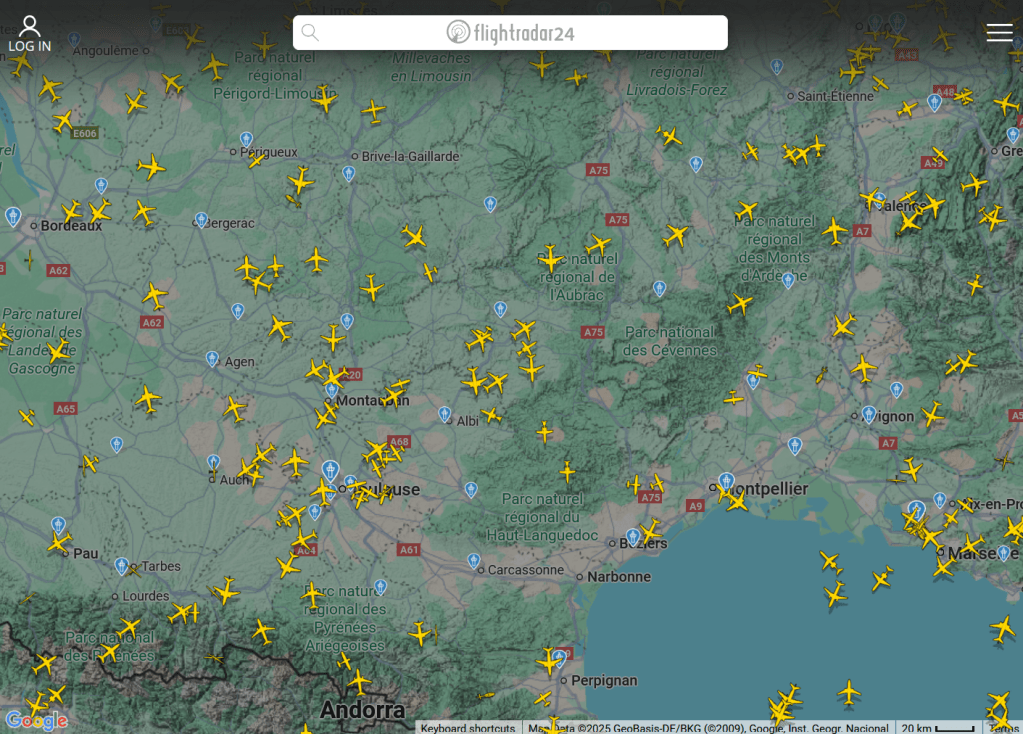Open the Bergerac airport pin
Viewport: 1023px width, 734px height.
[x=201, y=219]
